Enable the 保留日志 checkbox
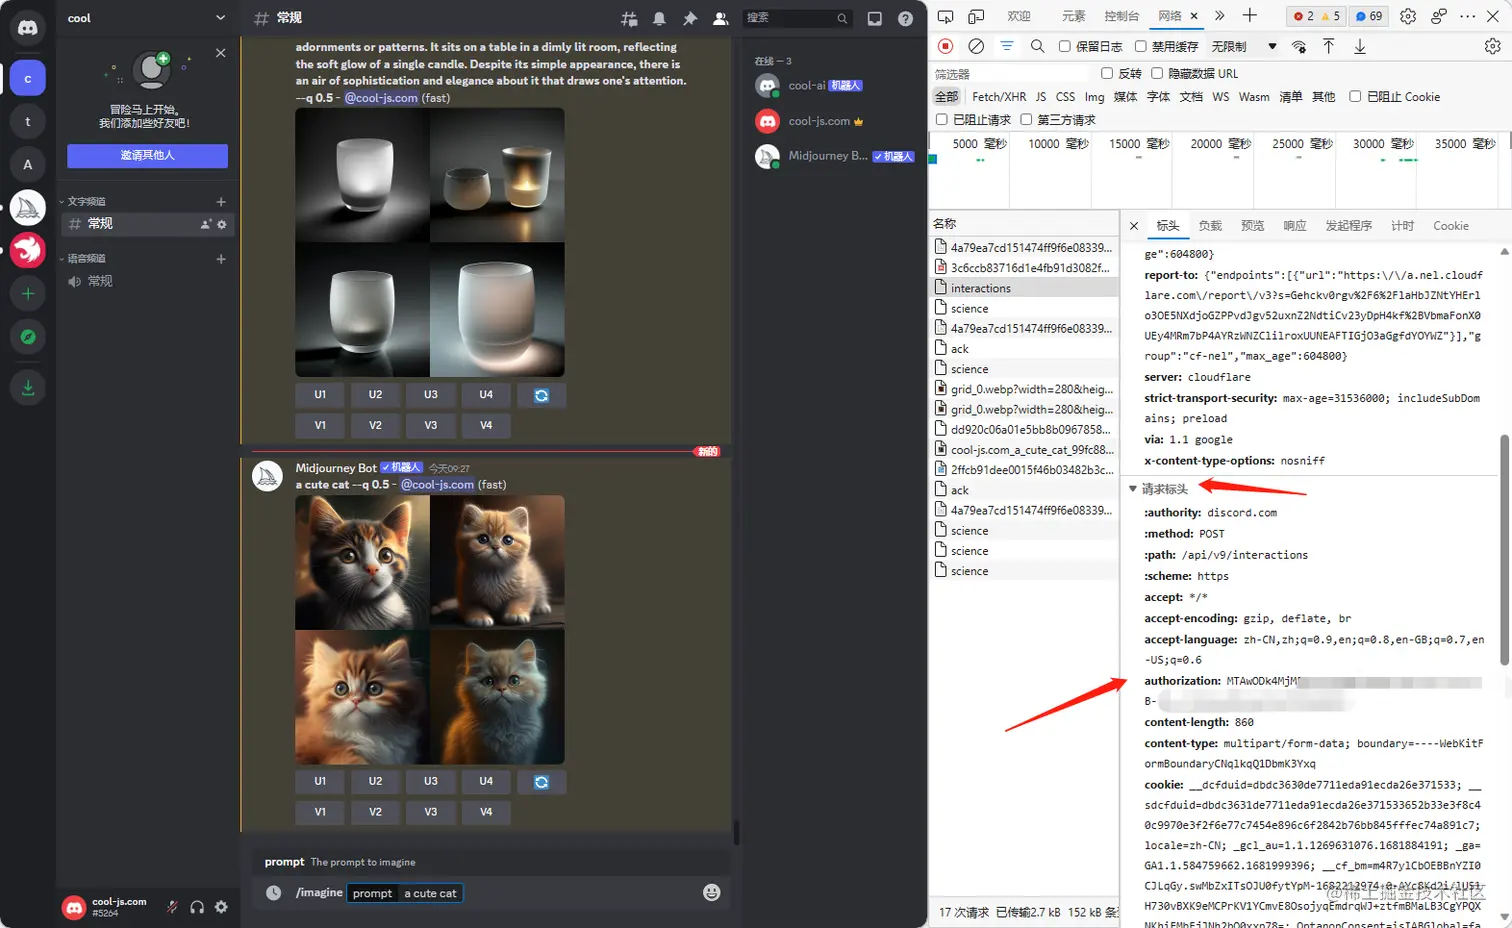This screenshot has height=928, width=1512. click(x=1065, y=46)
